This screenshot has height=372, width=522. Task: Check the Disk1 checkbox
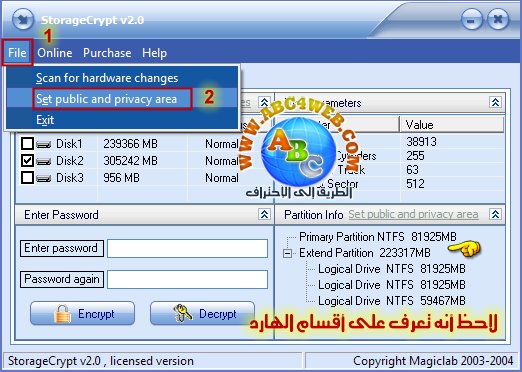(27, 144)
